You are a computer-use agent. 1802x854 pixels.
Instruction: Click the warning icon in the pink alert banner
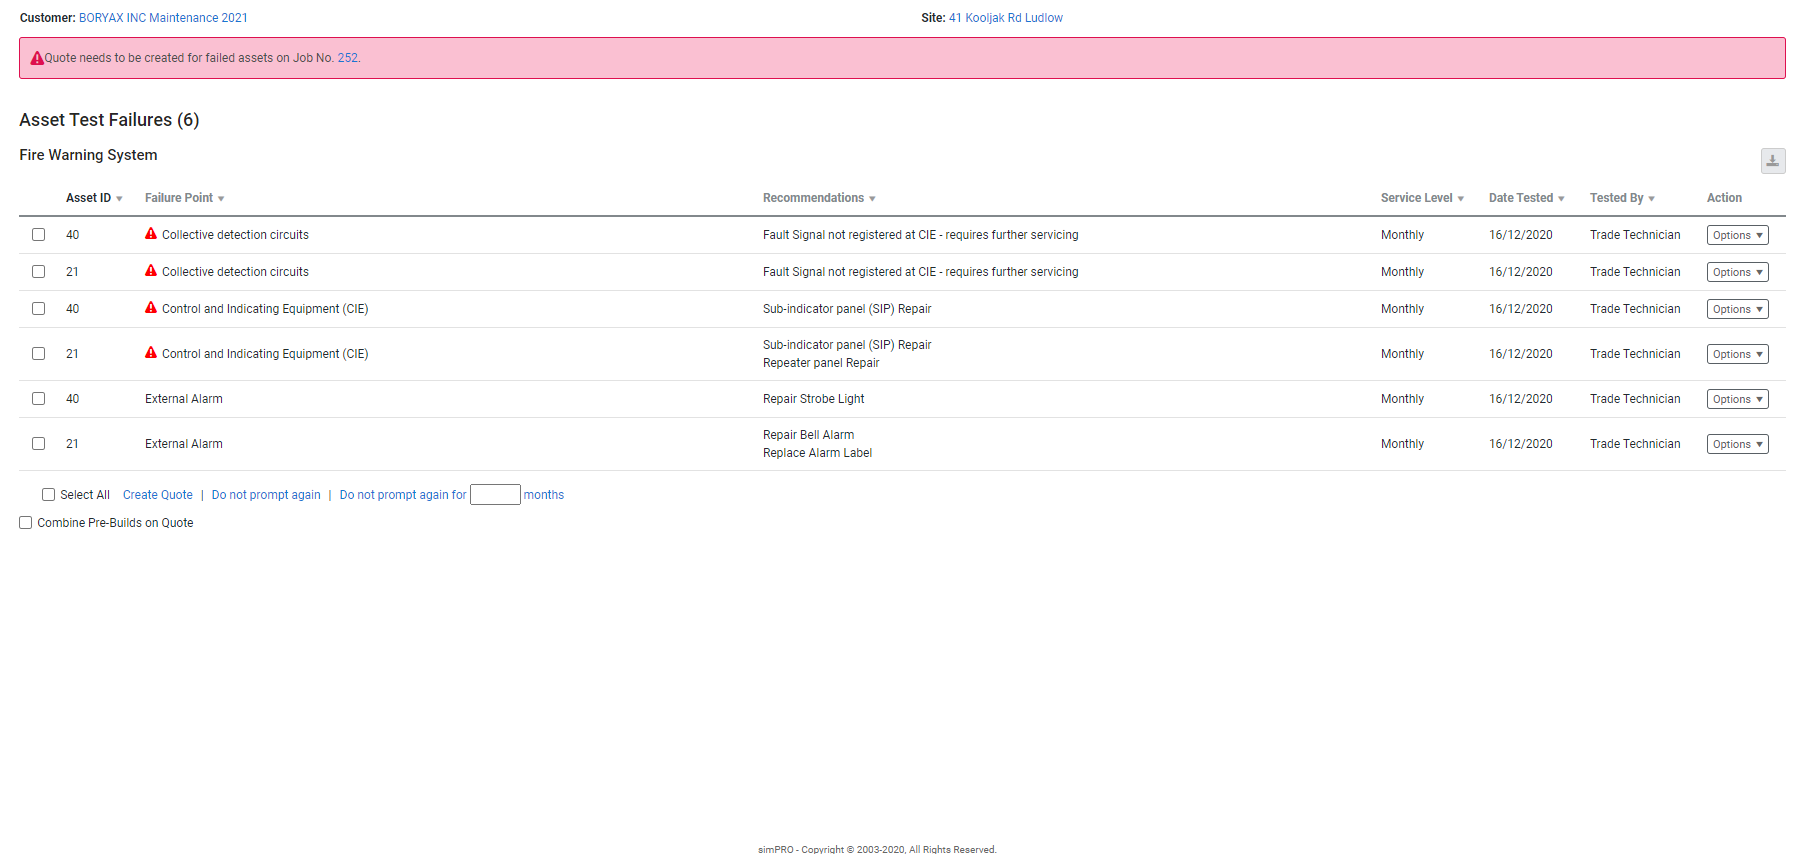(37, 58)
